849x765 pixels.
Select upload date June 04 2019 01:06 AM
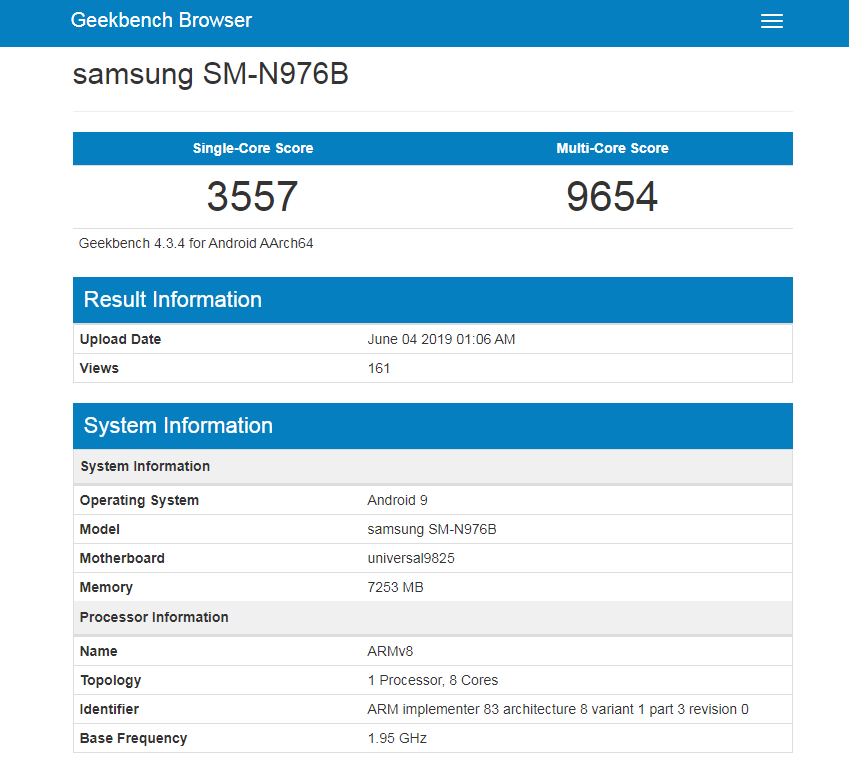pos(441,339)
